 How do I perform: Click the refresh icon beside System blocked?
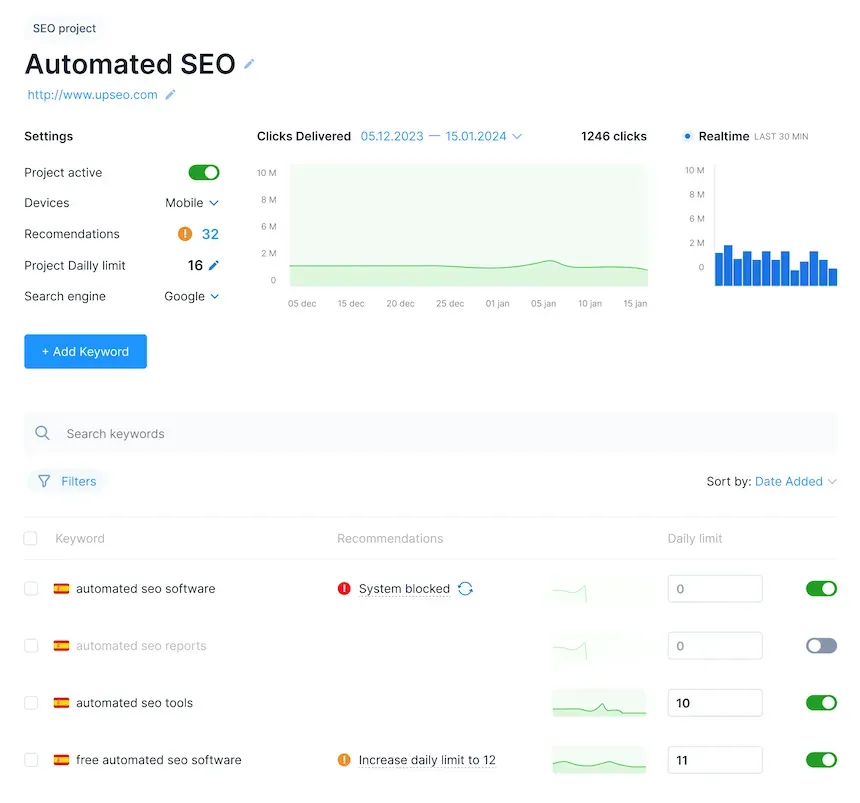click(464, 588)
